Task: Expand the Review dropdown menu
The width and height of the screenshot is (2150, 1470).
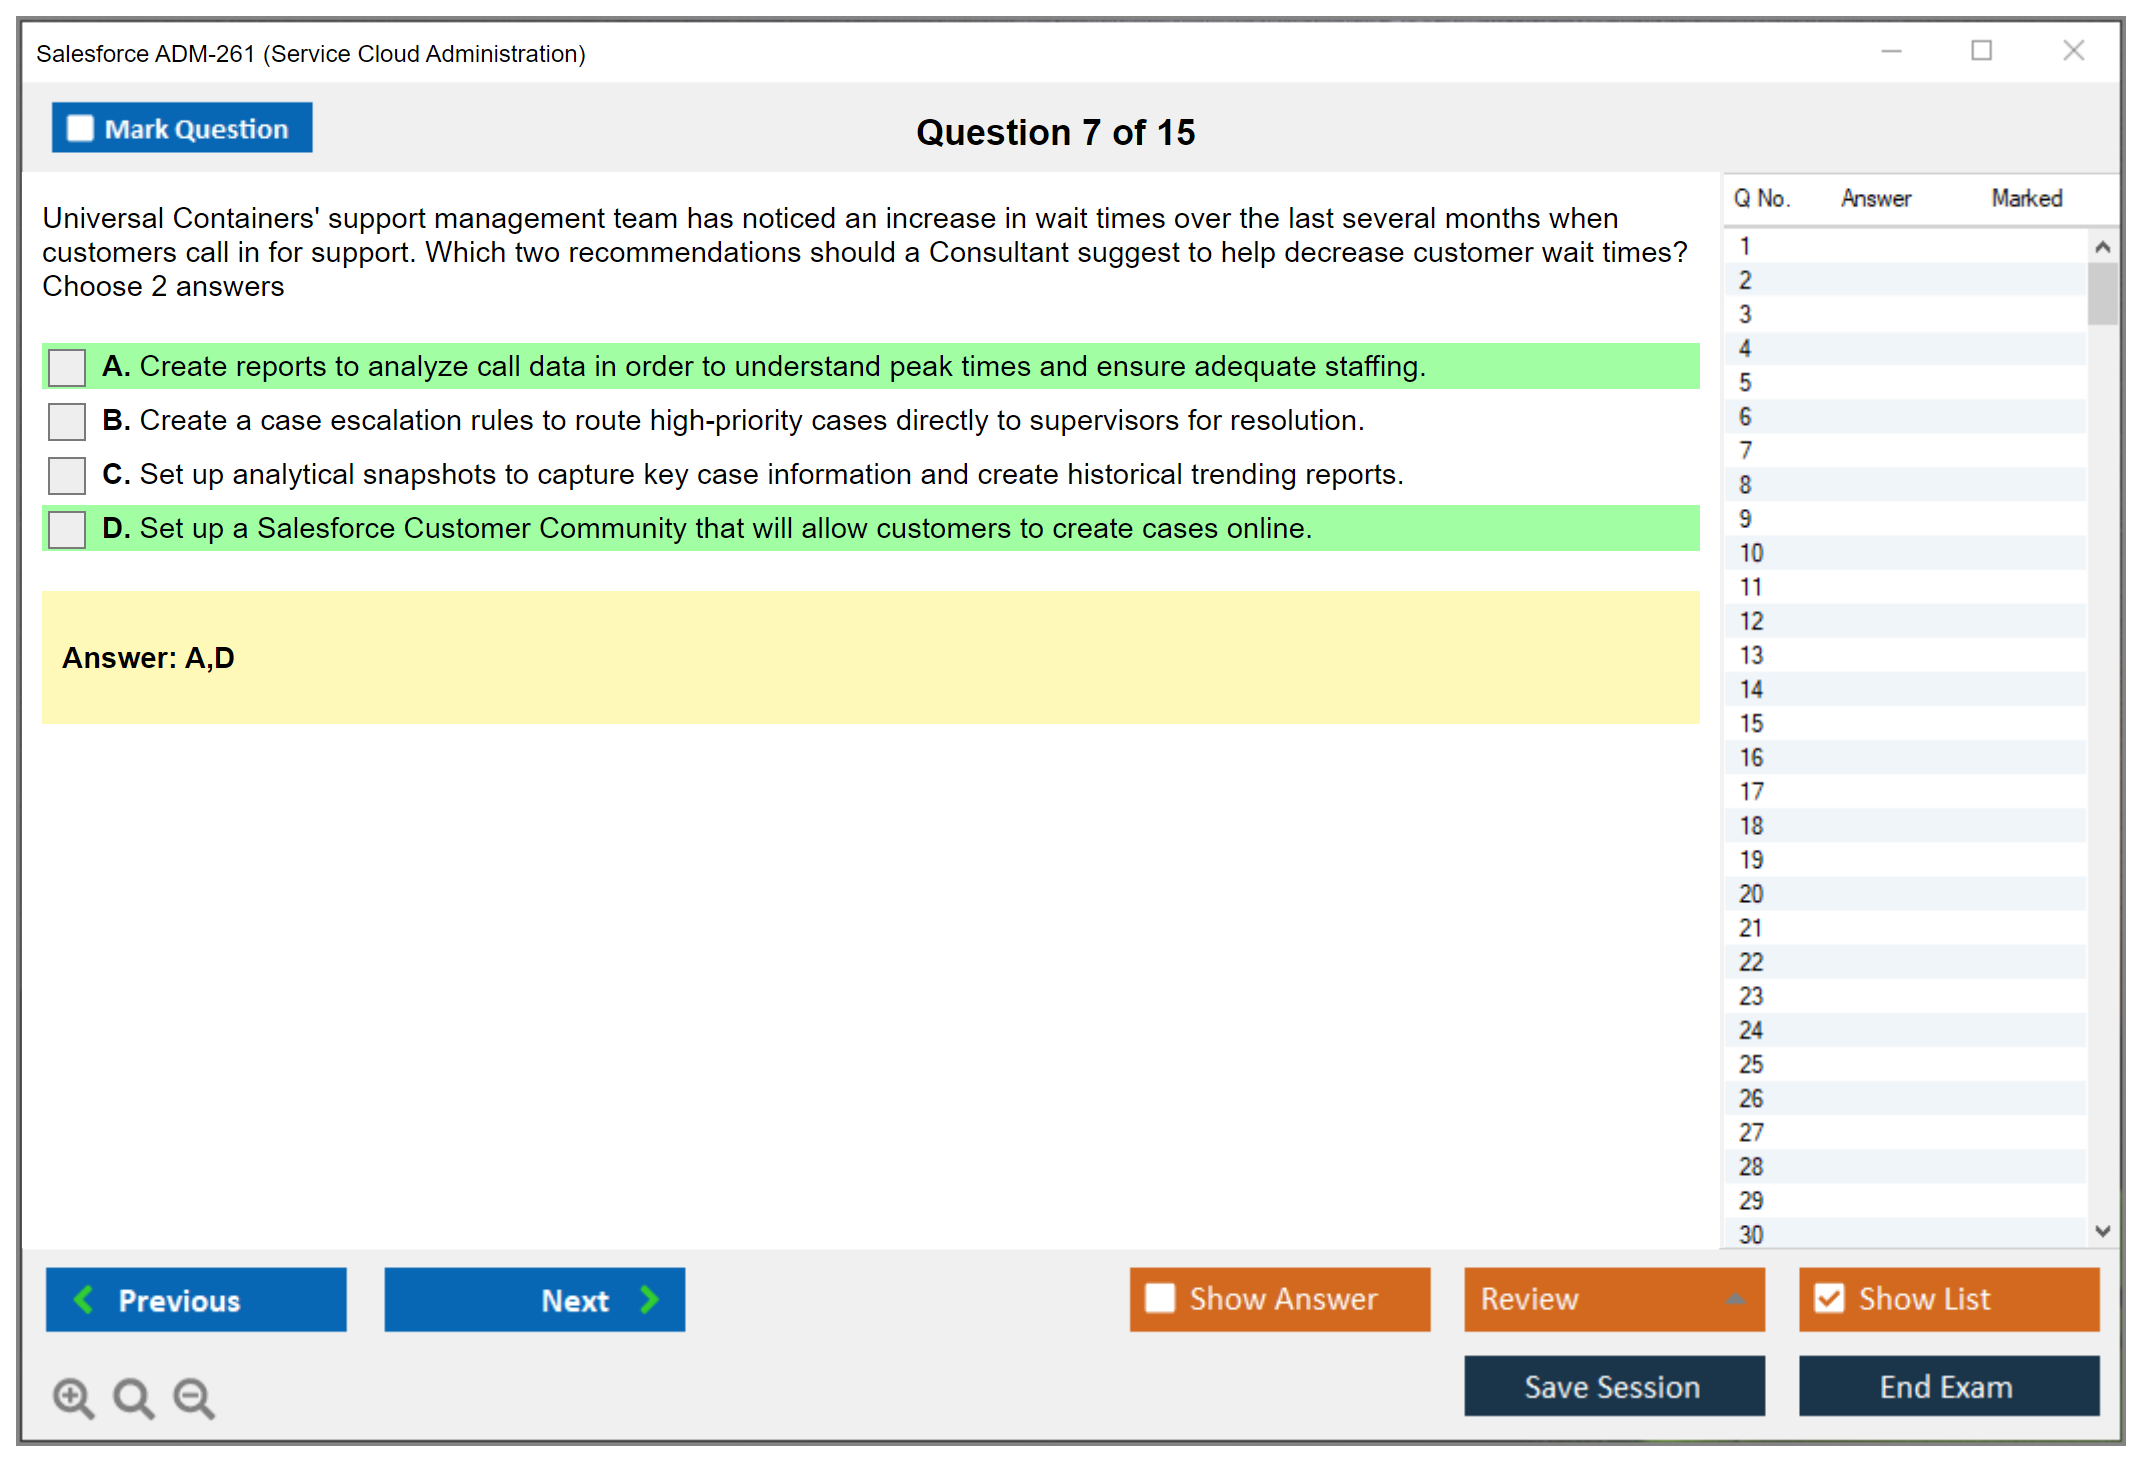Action: 1735,1299
